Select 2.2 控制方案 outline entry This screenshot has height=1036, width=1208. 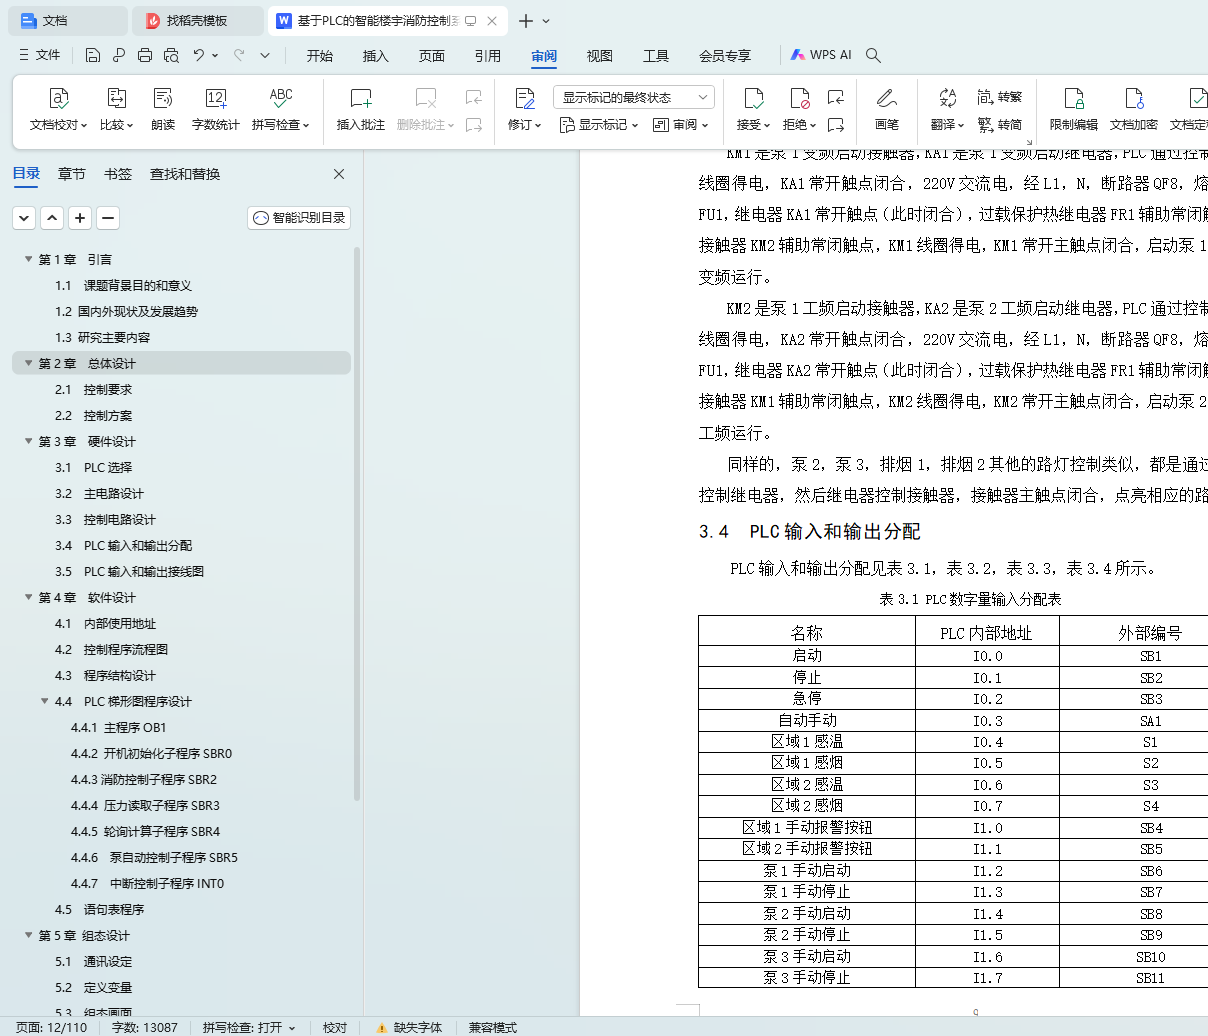point(93,415)
